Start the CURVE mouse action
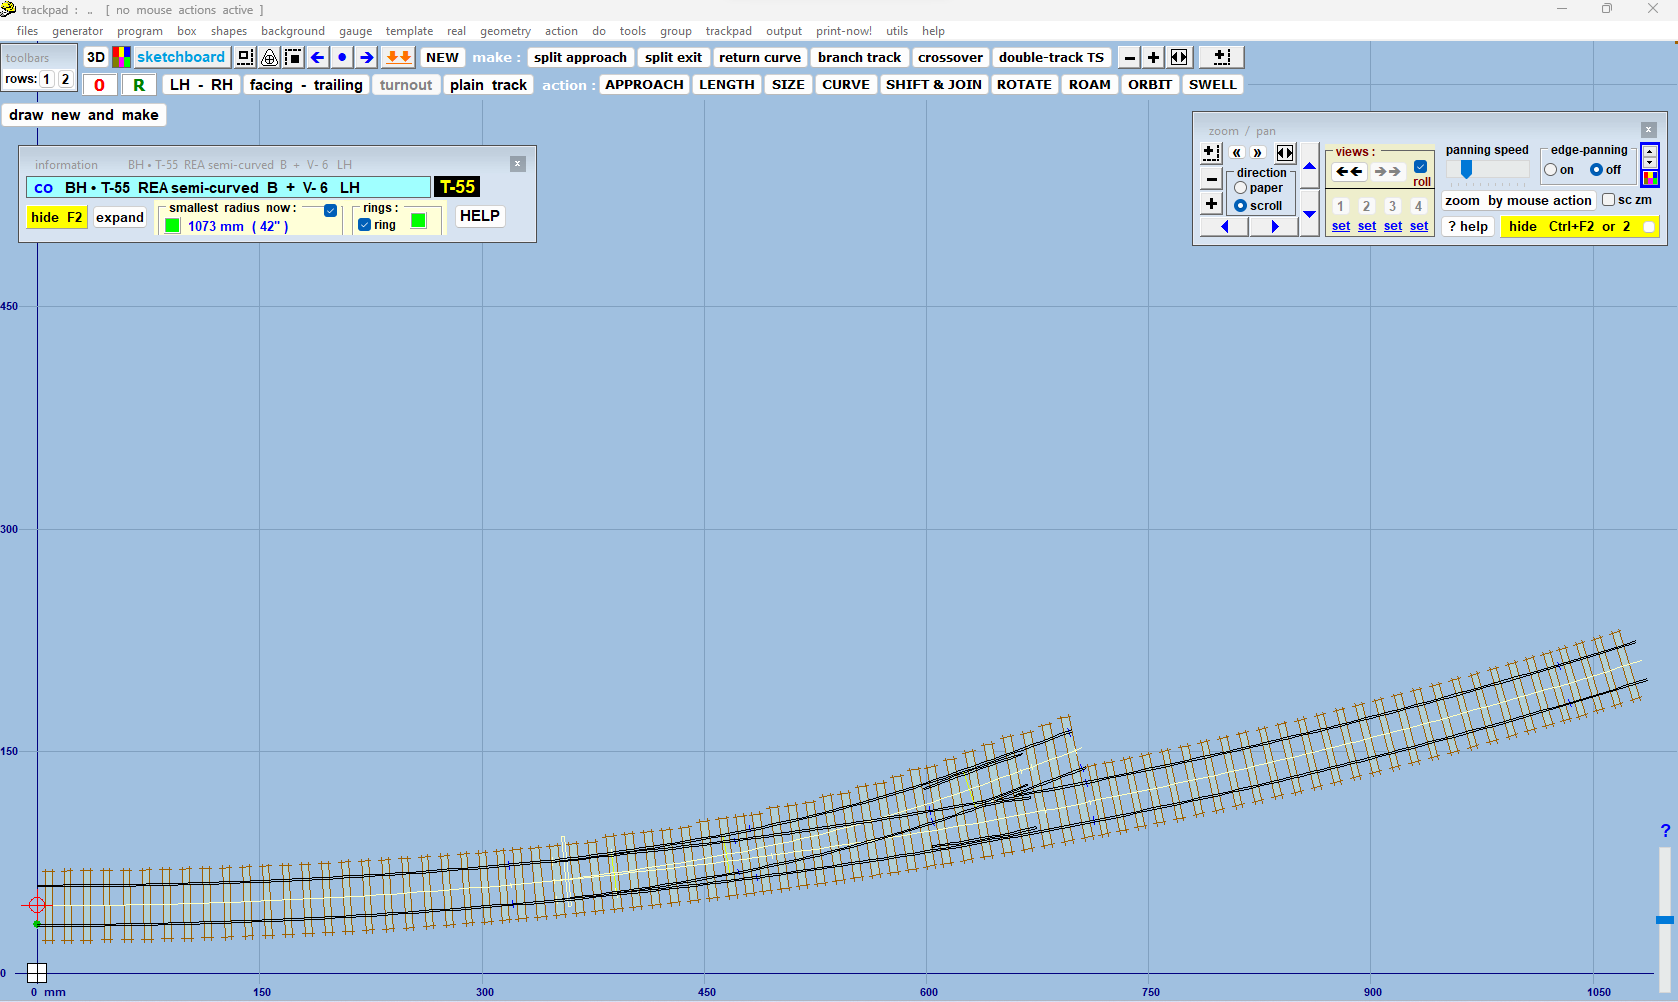The height and width of the screenshot is (1002, 1678). click(846, 84)
